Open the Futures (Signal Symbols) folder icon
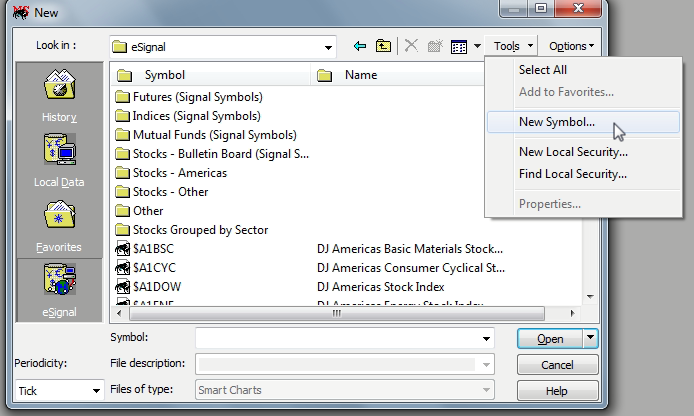Screen dimensions: 694x416 coord(122,97)
